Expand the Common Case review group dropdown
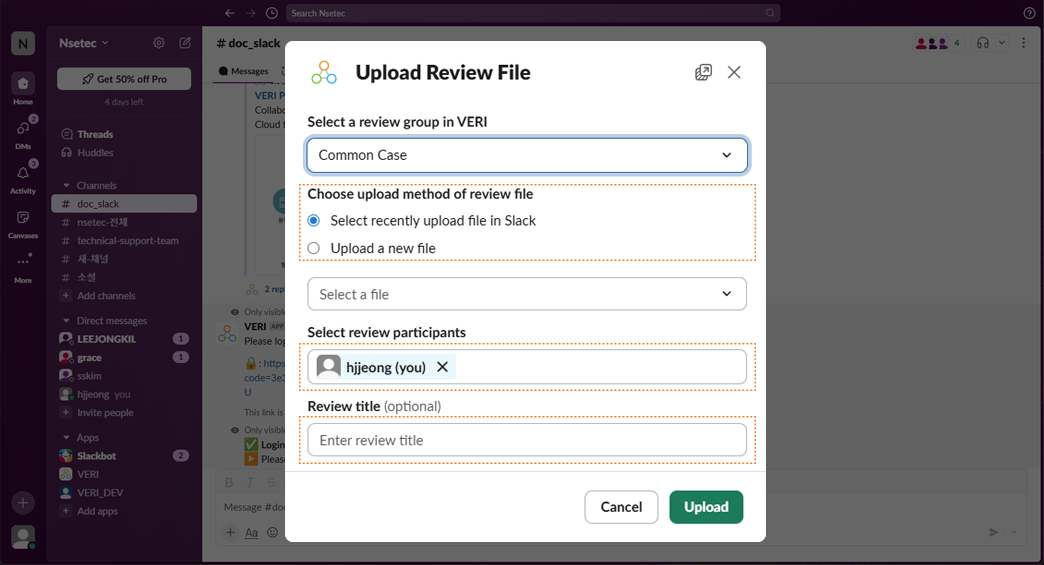This screenshot has width=1044, height=565. click(527, 155)
